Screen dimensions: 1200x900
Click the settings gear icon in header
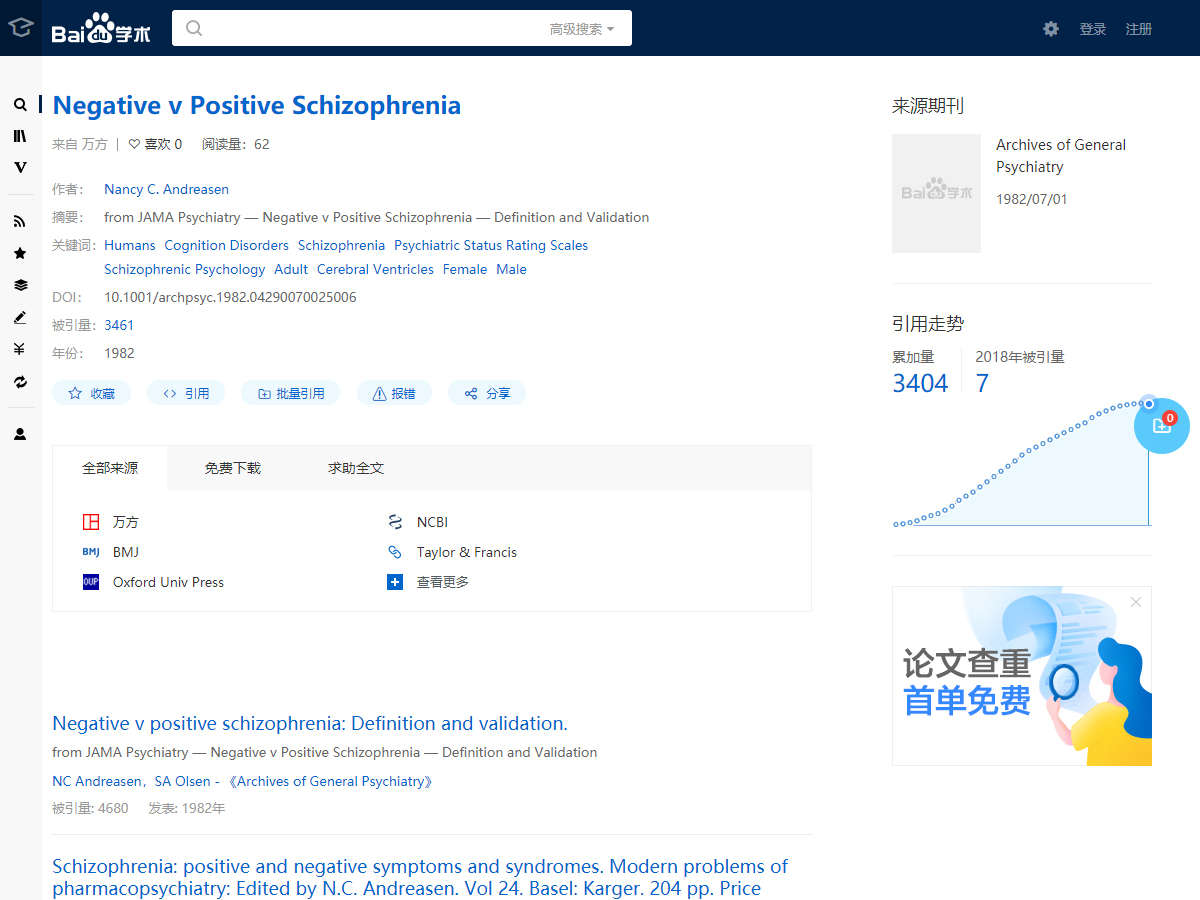[x=1051, y=29]
